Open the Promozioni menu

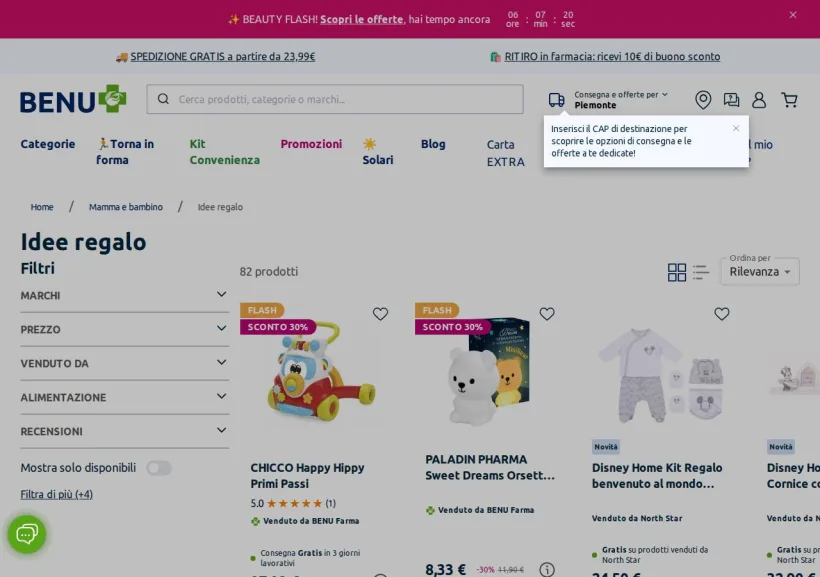coord(311,144)
